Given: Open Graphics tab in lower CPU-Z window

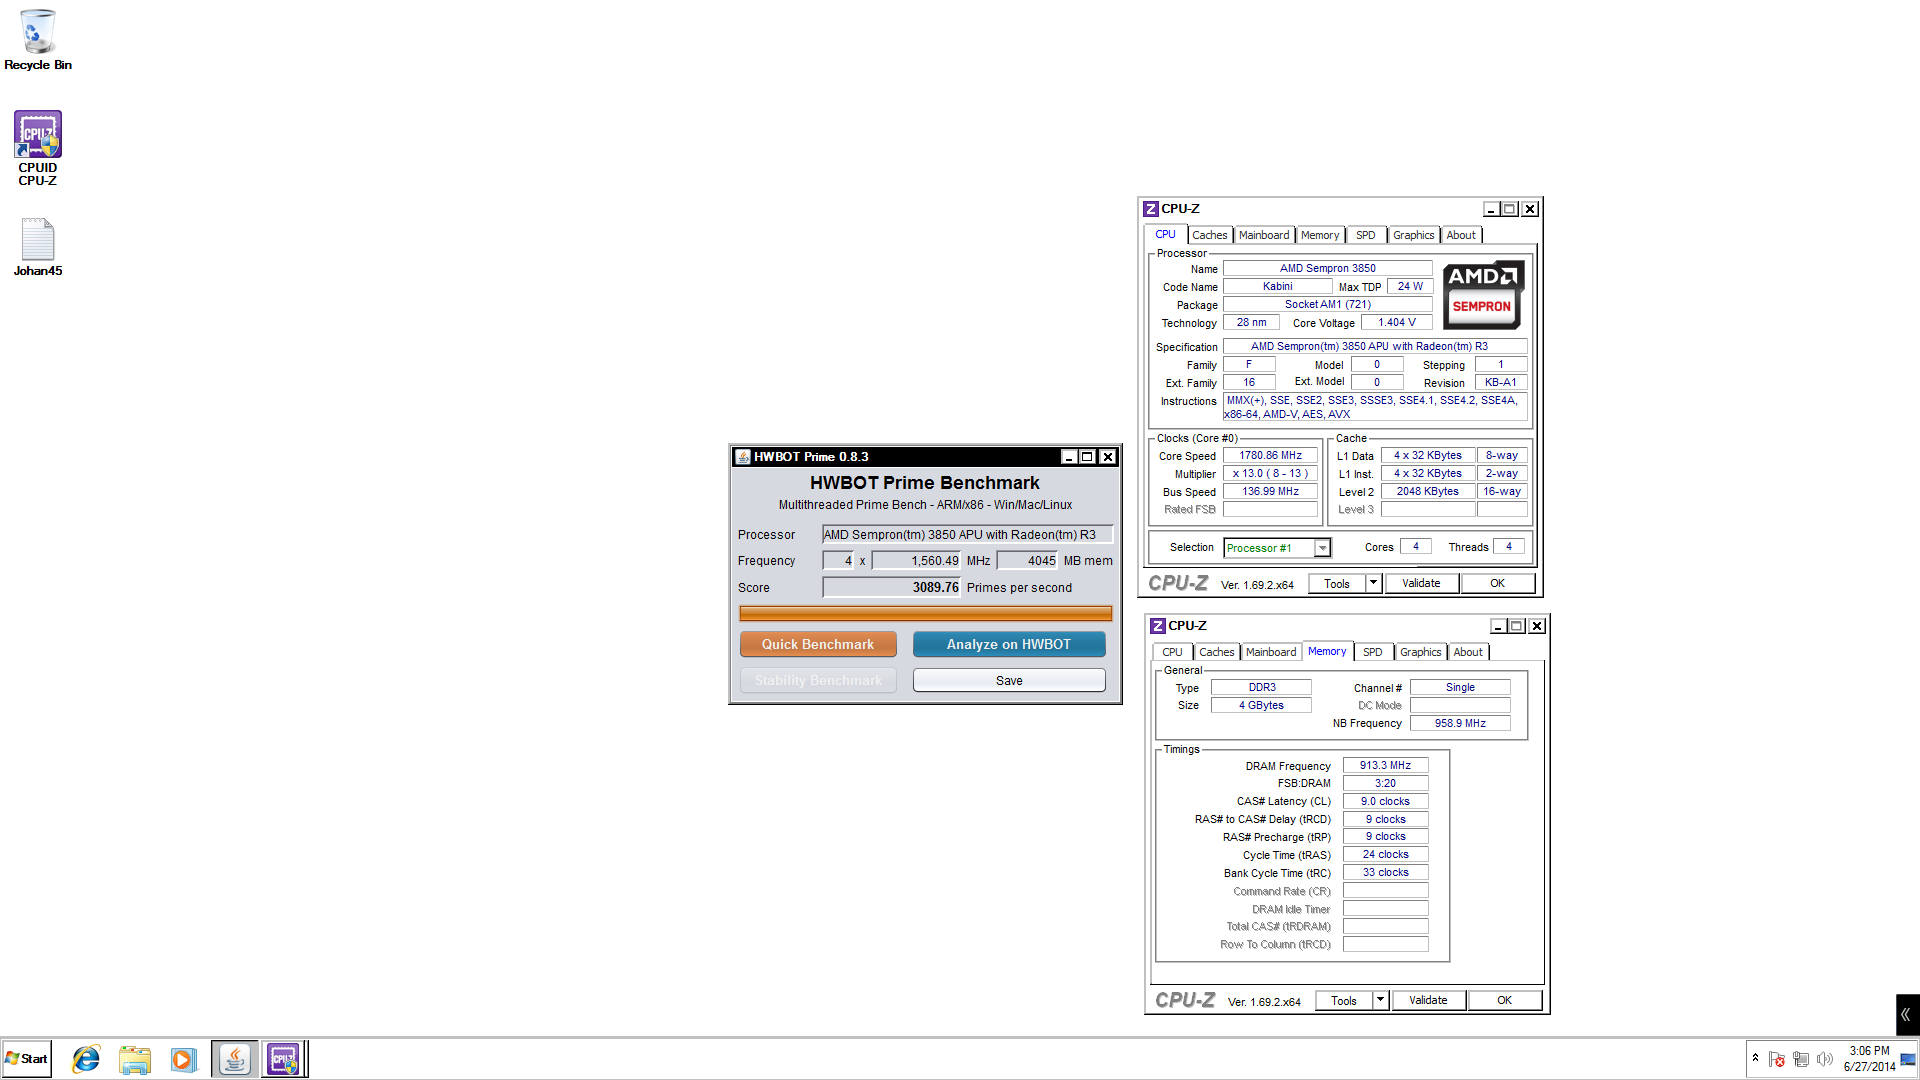Looking at the screenshot, I should coord(1421,652).
